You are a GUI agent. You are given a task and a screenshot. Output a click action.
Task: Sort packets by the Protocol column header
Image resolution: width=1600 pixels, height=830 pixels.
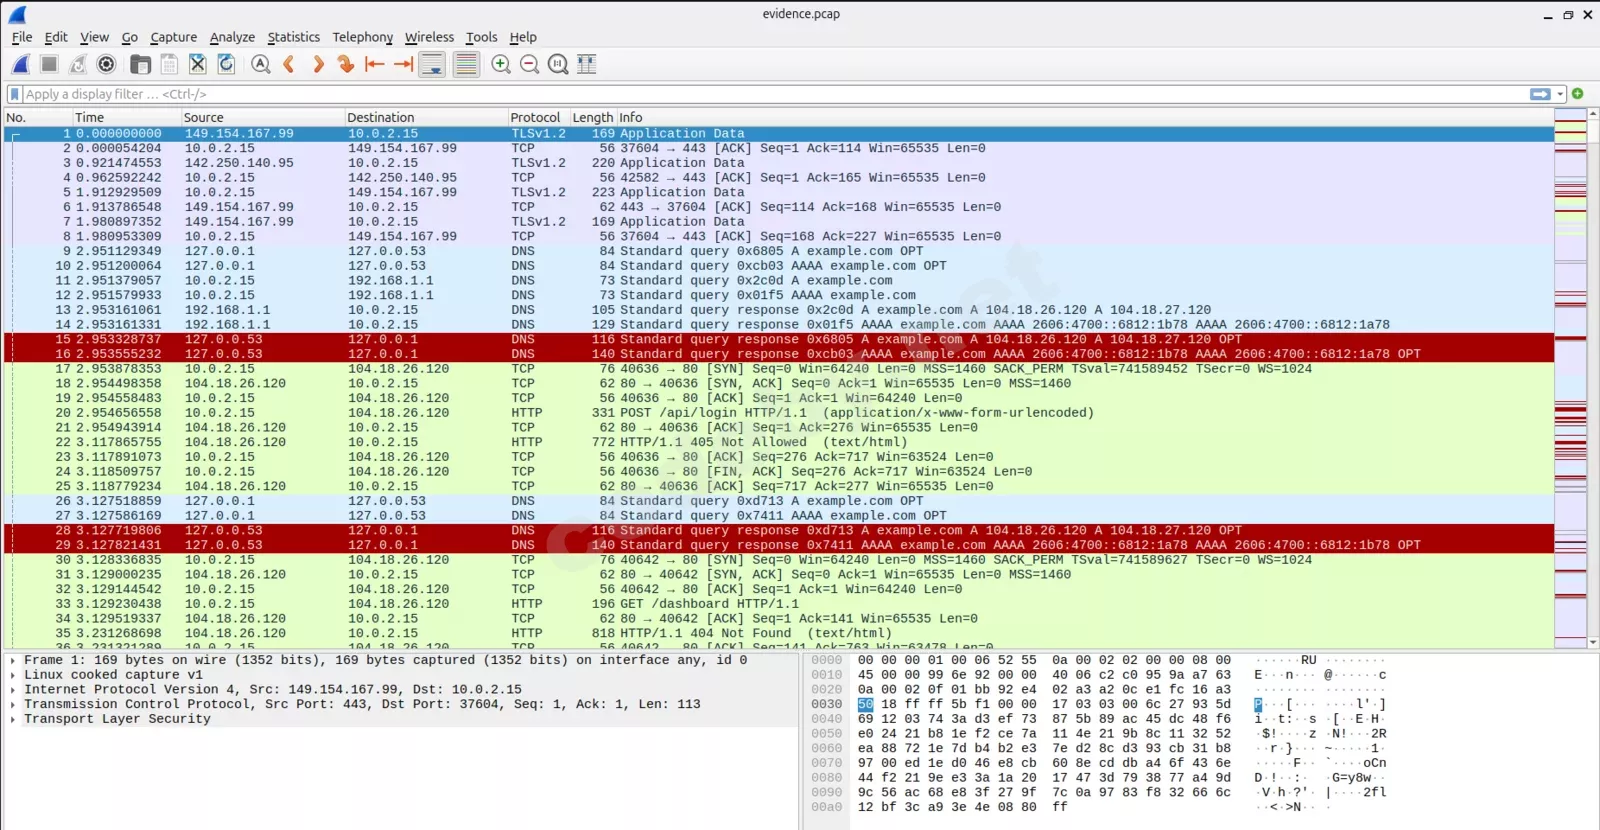(x=535, y=117)
